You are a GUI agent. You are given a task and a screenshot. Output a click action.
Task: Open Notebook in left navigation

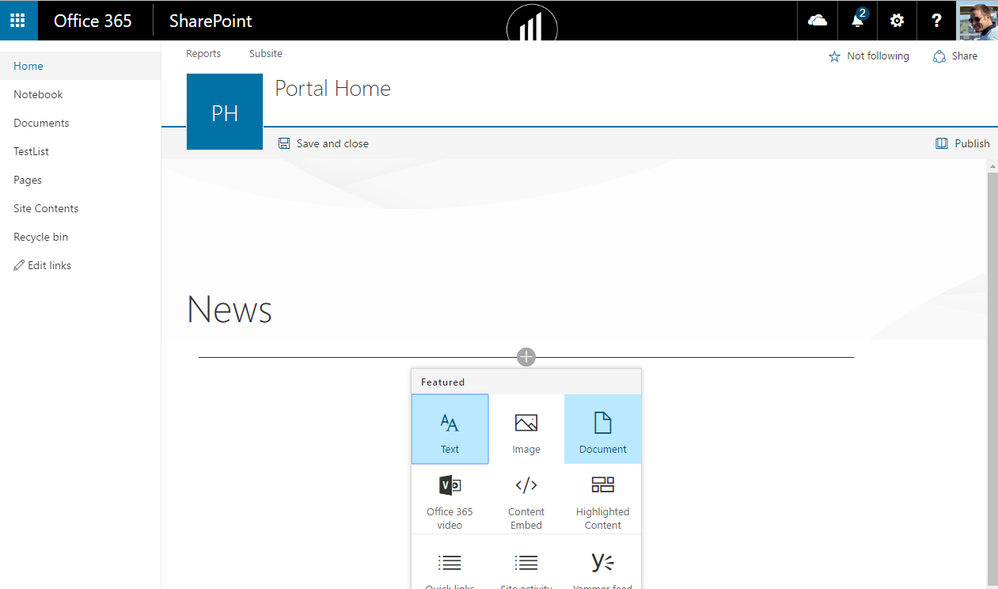point(80,94)
